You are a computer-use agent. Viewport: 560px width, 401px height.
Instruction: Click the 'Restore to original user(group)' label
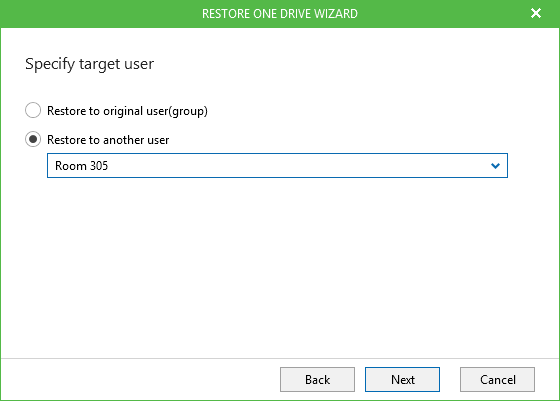click(x=127, y=111)
